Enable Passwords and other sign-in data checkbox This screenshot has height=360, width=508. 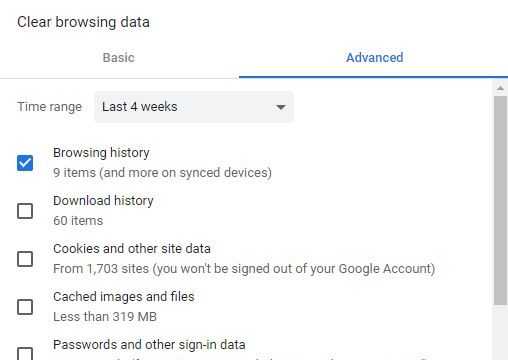coord(25,353)
